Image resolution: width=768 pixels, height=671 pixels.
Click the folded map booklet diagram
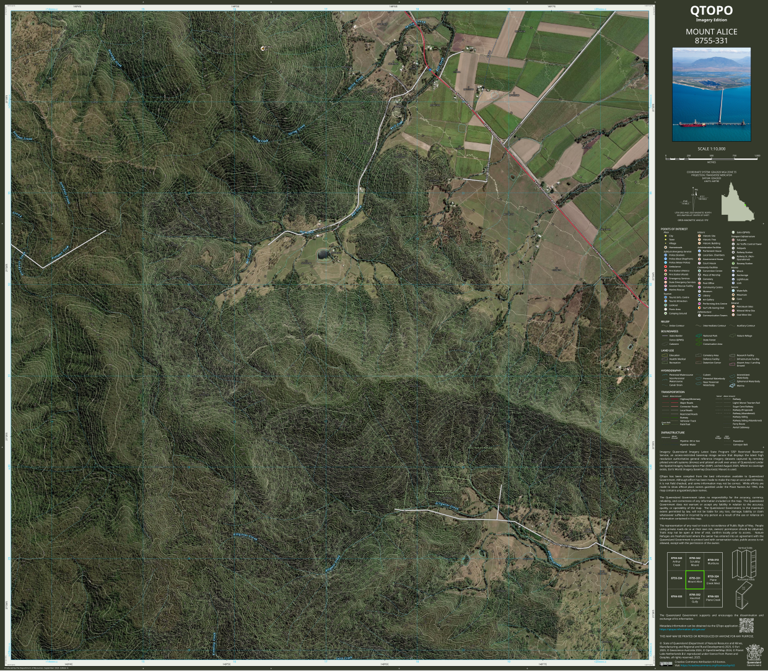pyautogui.click(x=744, y=596)
